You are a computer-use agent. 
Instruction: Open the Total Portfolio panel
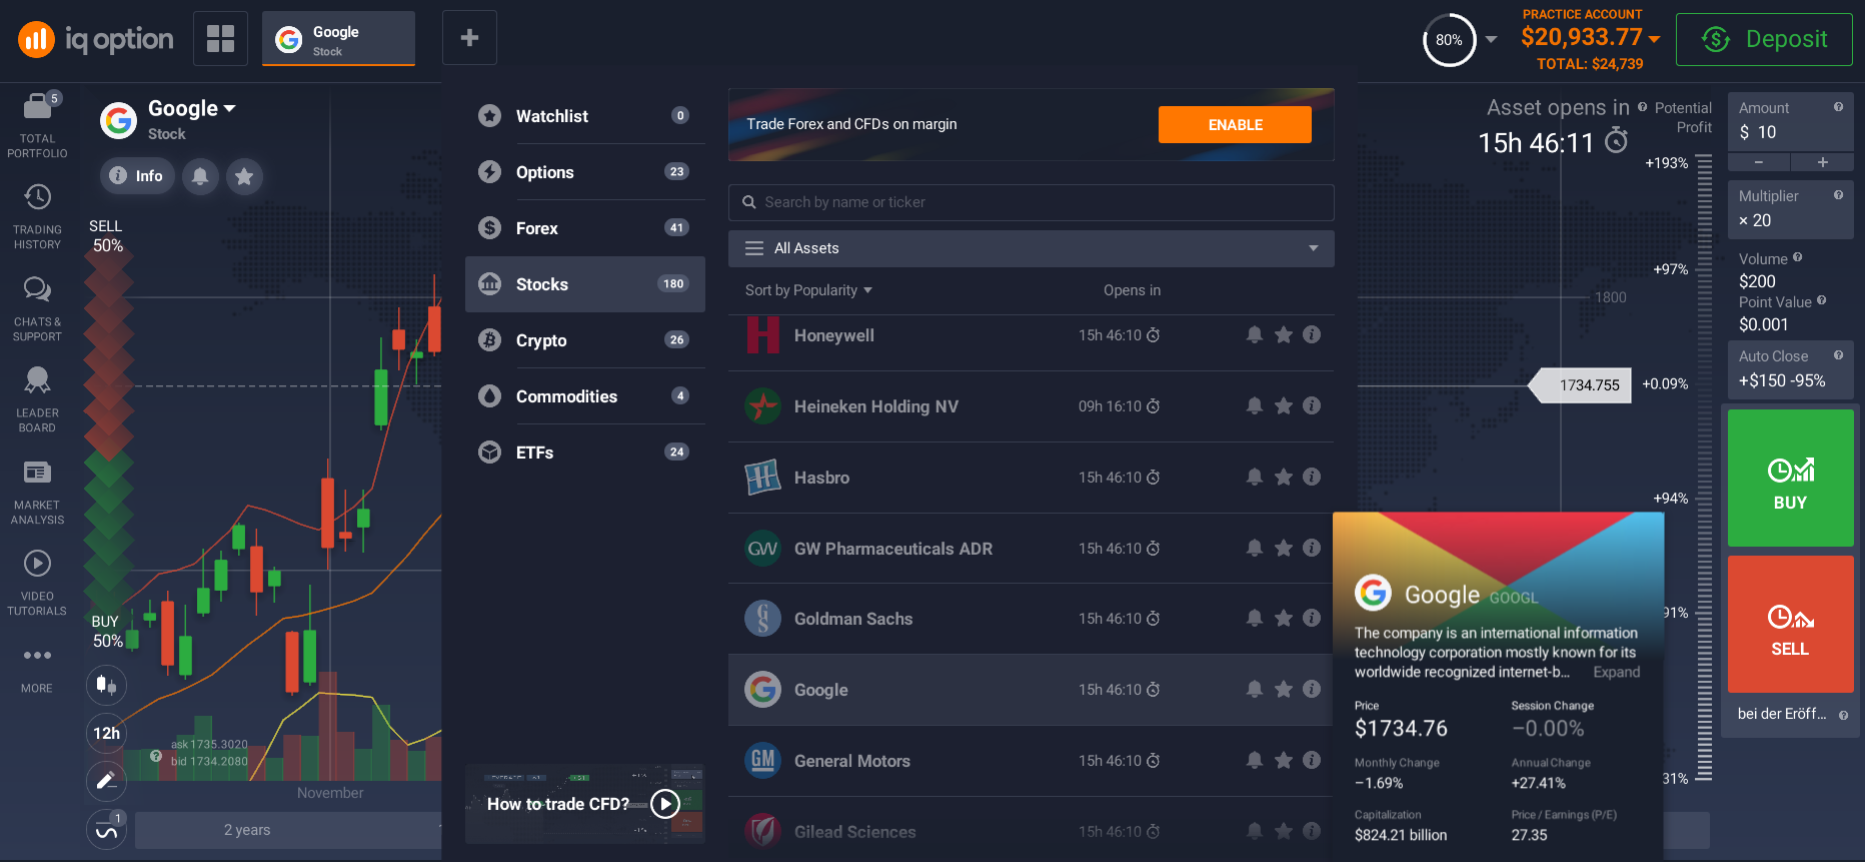[x=37, y=126]
